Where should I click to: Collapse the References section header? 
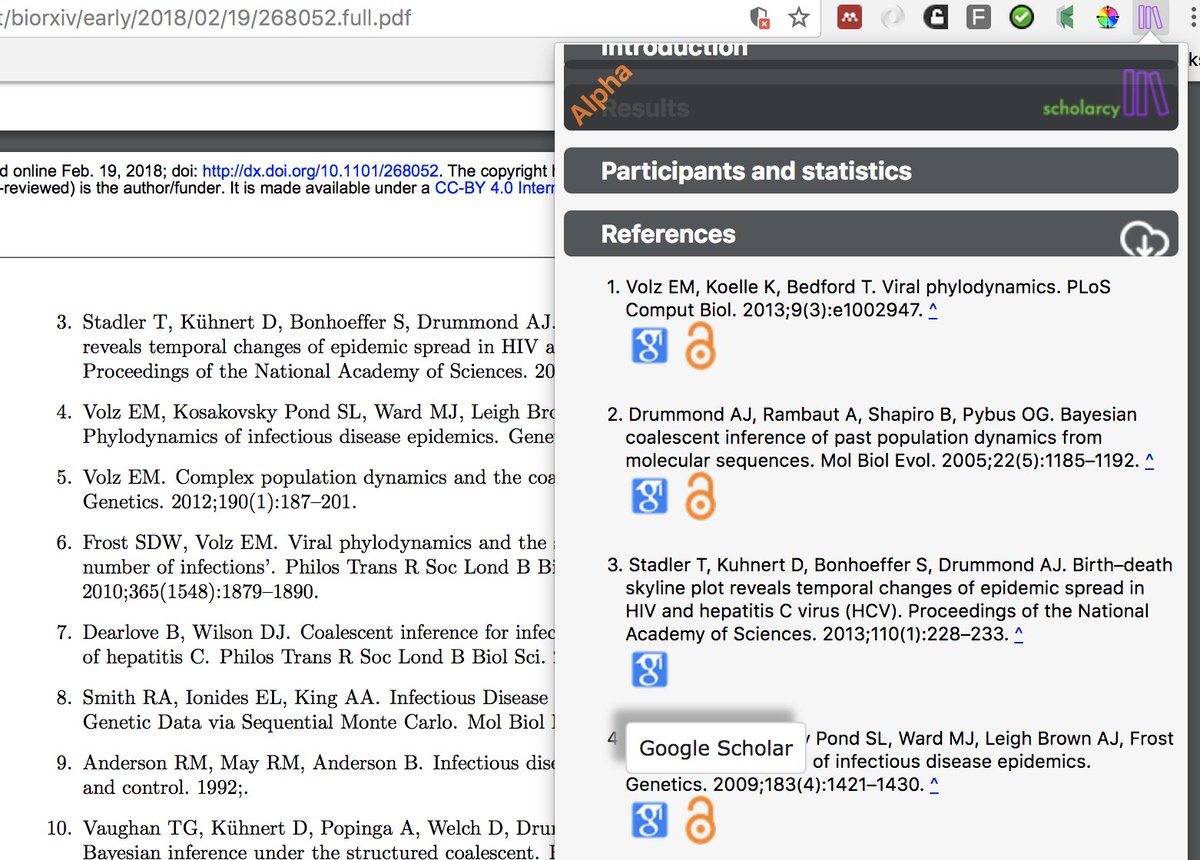point(871,234)
